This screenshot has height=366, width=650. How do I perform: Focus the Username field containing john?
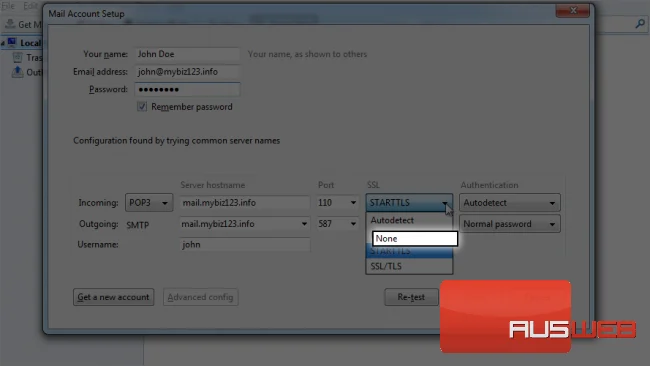pyautogui.click(x=245, y=245)
